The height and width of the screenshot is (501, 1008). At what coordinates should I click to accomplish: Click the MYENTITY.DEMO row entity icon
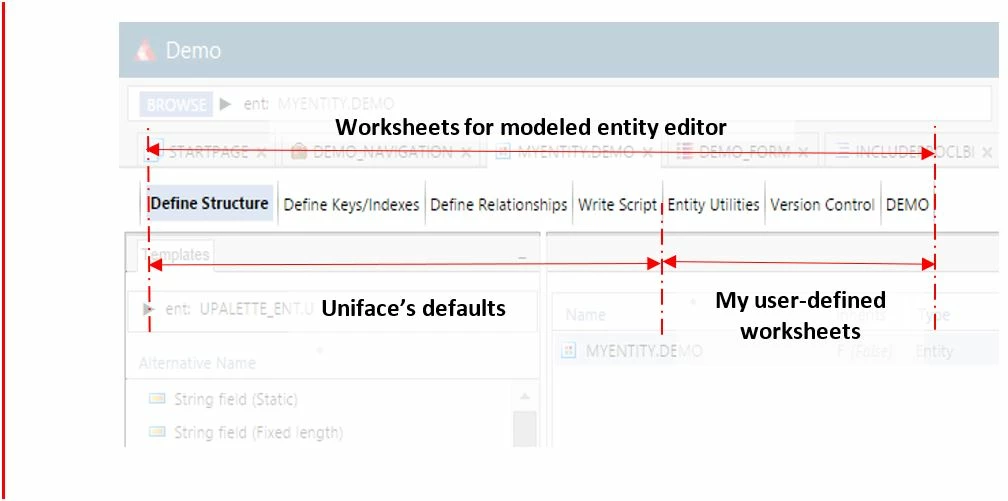[568, 351]
